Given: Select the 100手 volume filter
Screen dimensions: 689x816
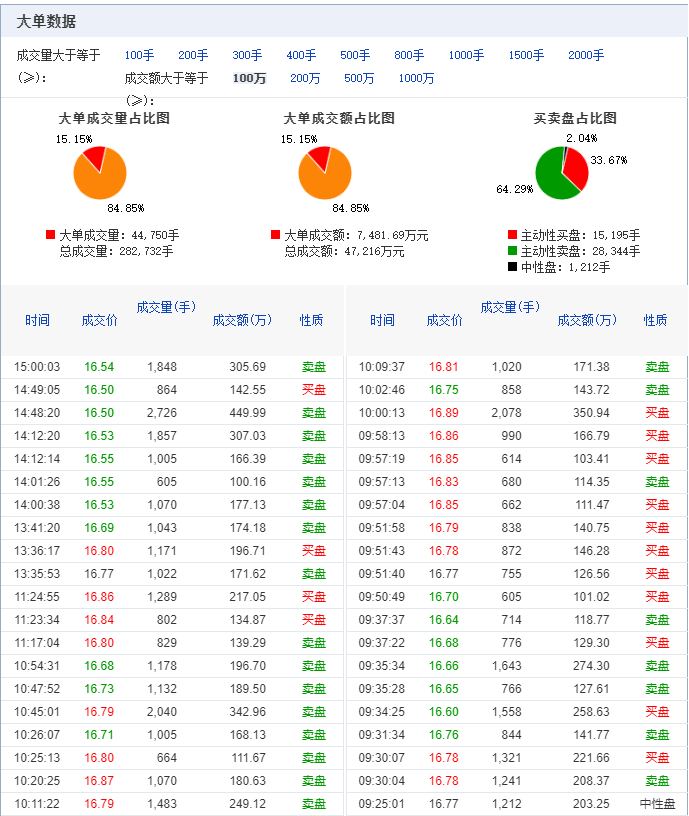Looking at the screenshot, I should [x=139, y=55].
